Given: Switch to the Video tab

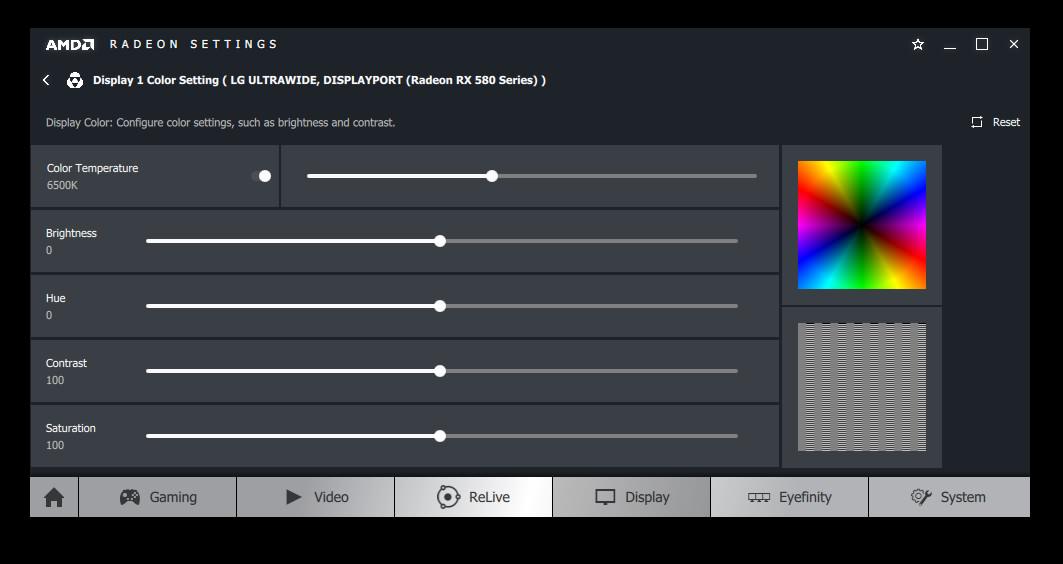Looking at the screenshot, I should (316, 497).
